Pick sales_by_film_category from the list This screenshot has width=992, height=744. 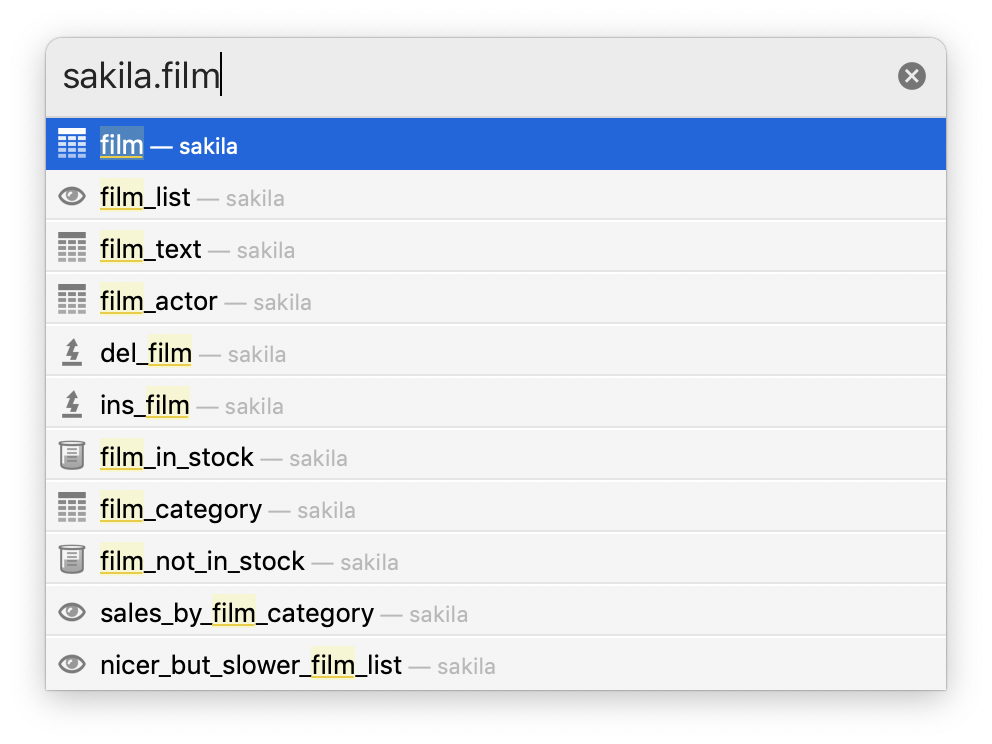[x=496, y=612]
